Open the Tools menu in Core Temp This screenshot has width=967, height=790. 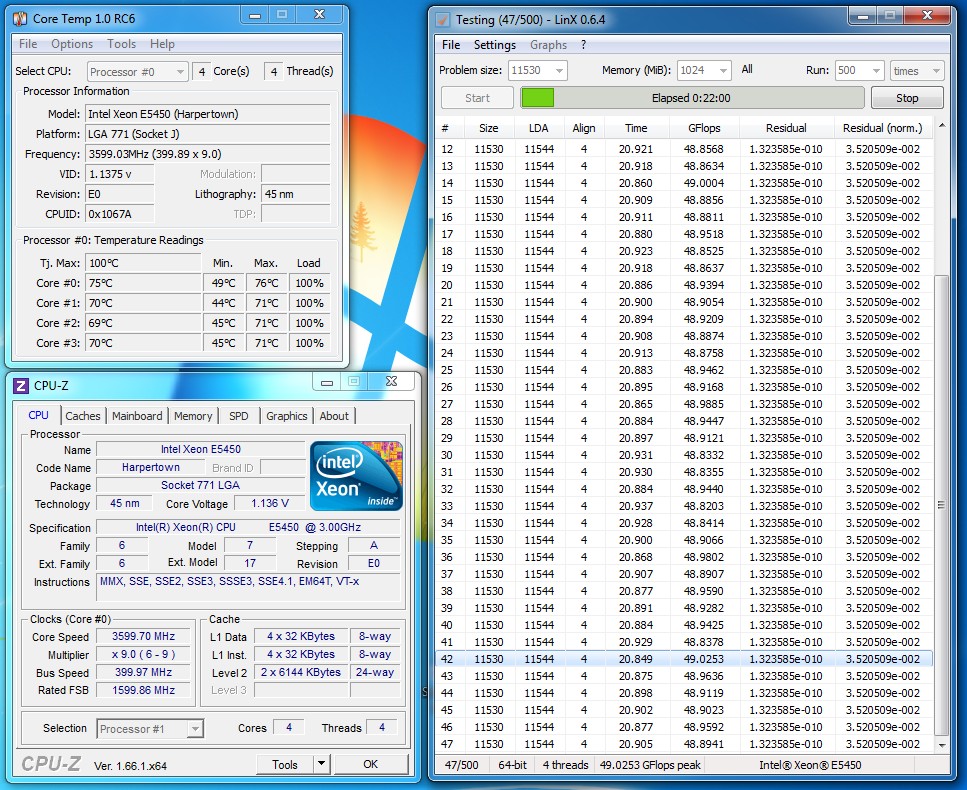(121, 44)
